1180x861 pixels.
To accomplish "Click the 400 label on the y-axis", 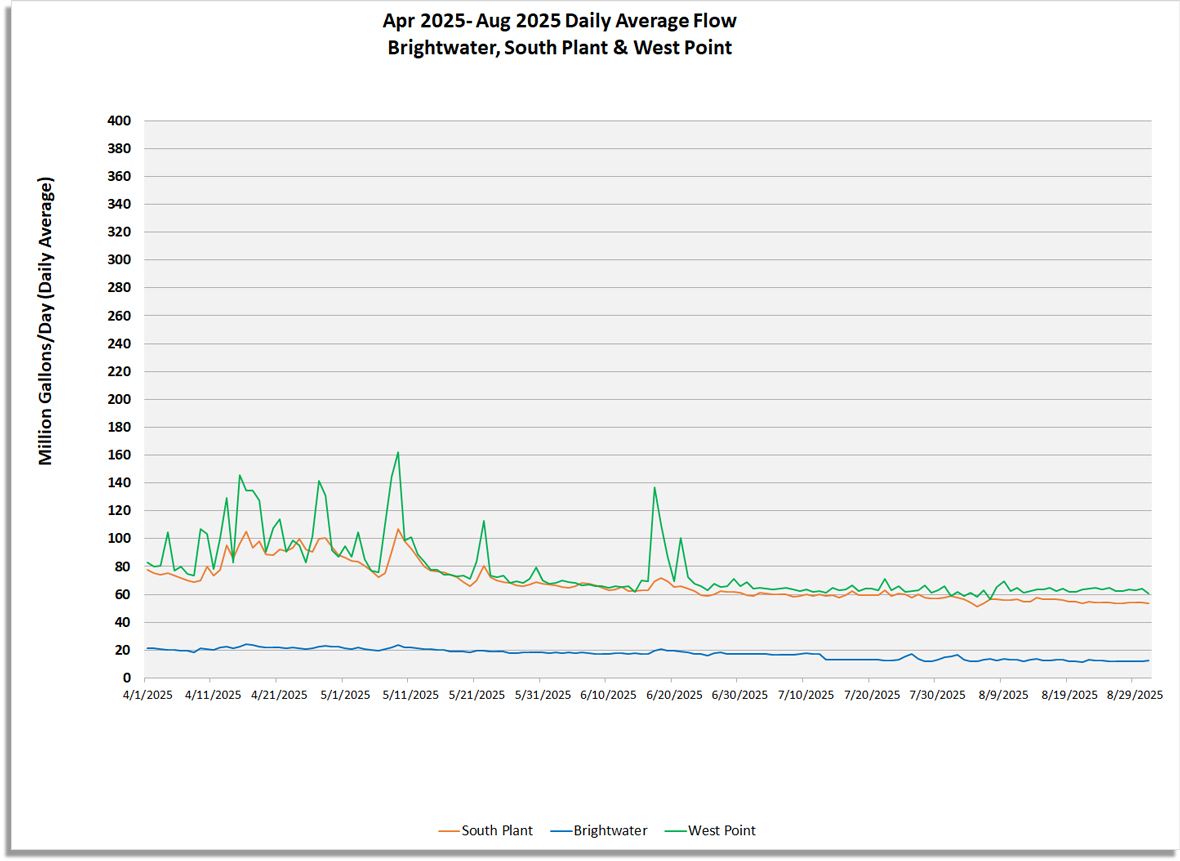I will pyautogui.click(x=119, y=121).
